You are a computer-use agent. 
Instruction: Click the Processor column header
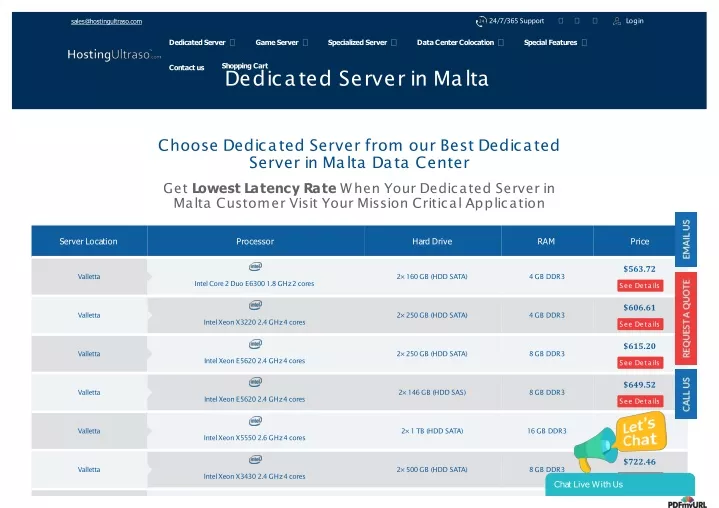click(255, 241)
